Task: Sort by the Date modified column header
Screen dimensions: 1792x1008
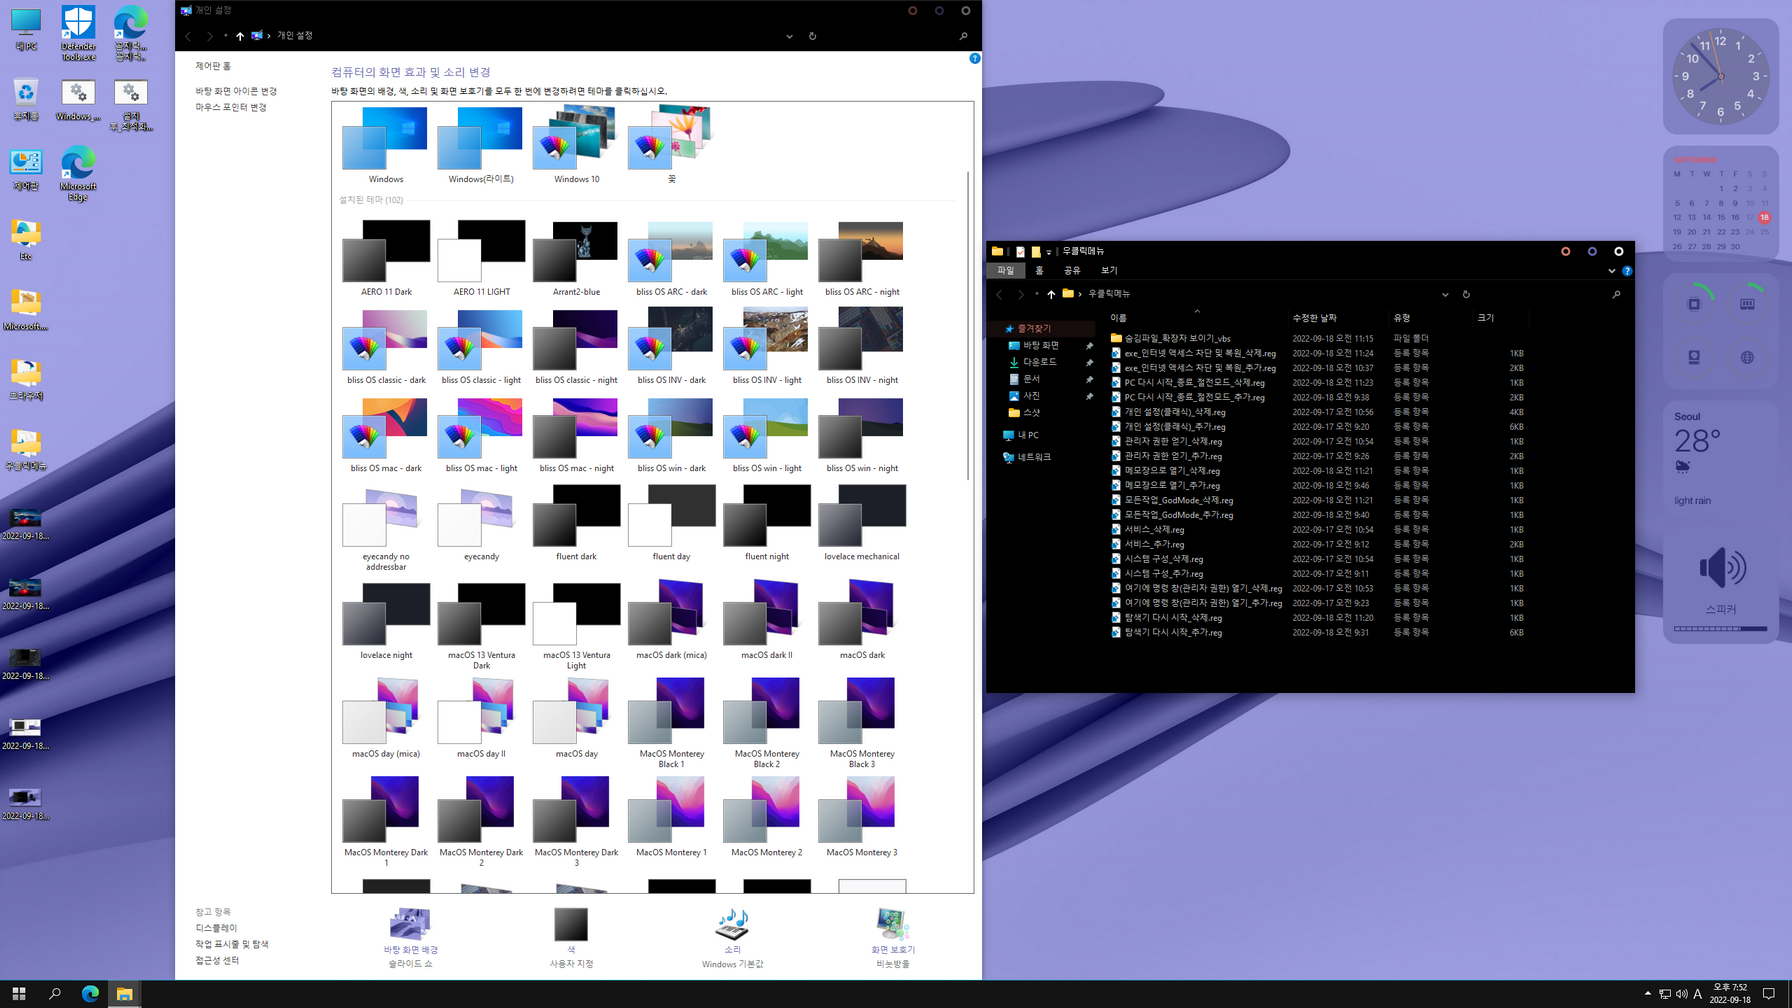Action: (1337, 318)
